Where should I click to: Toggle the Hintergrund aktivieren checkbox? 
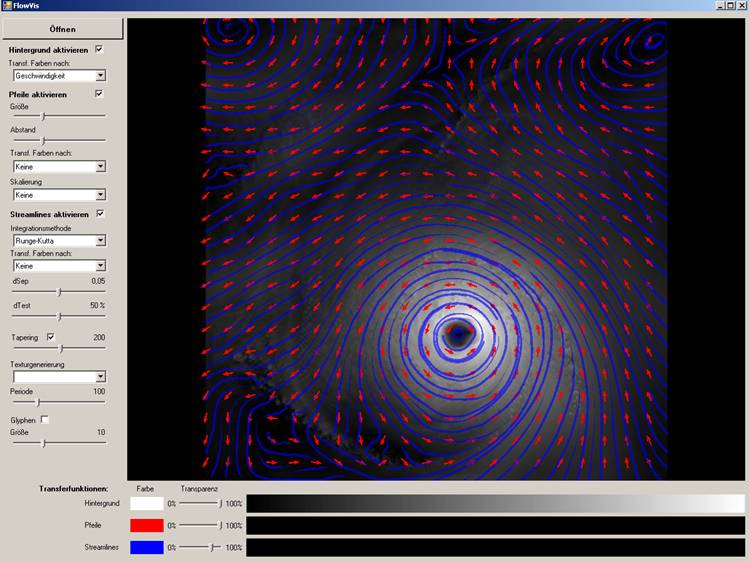point(99,49)
